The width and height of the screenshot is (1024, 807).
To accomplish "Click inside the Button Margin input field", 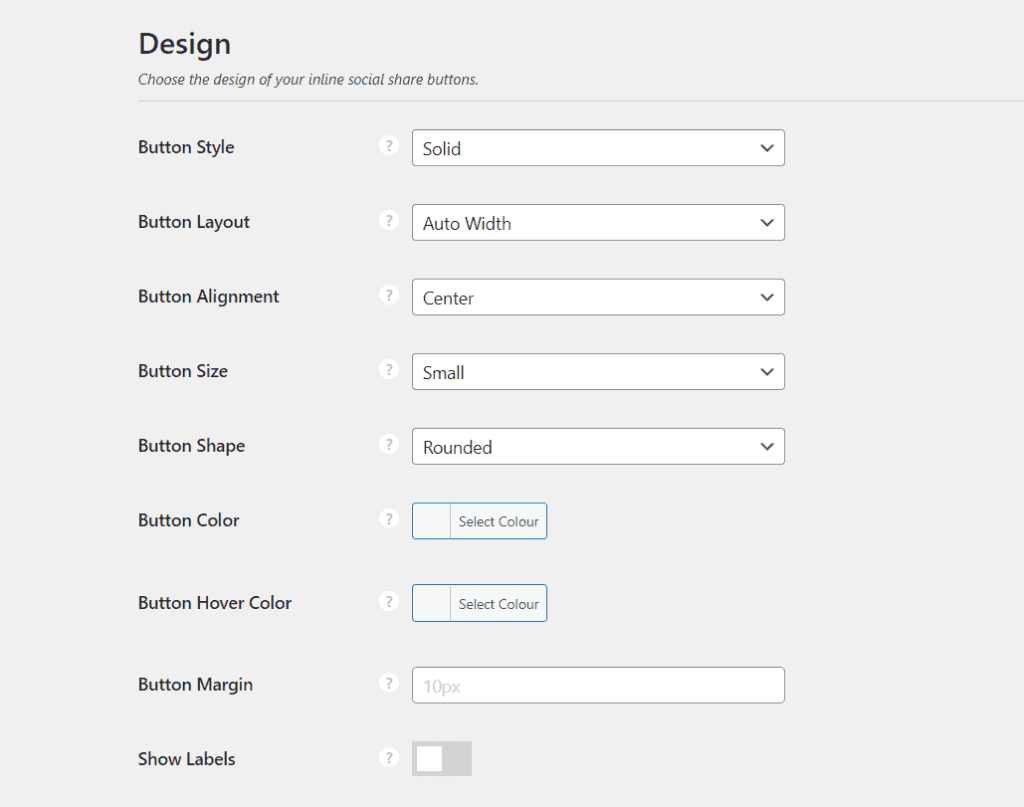I will coord(598,685).
